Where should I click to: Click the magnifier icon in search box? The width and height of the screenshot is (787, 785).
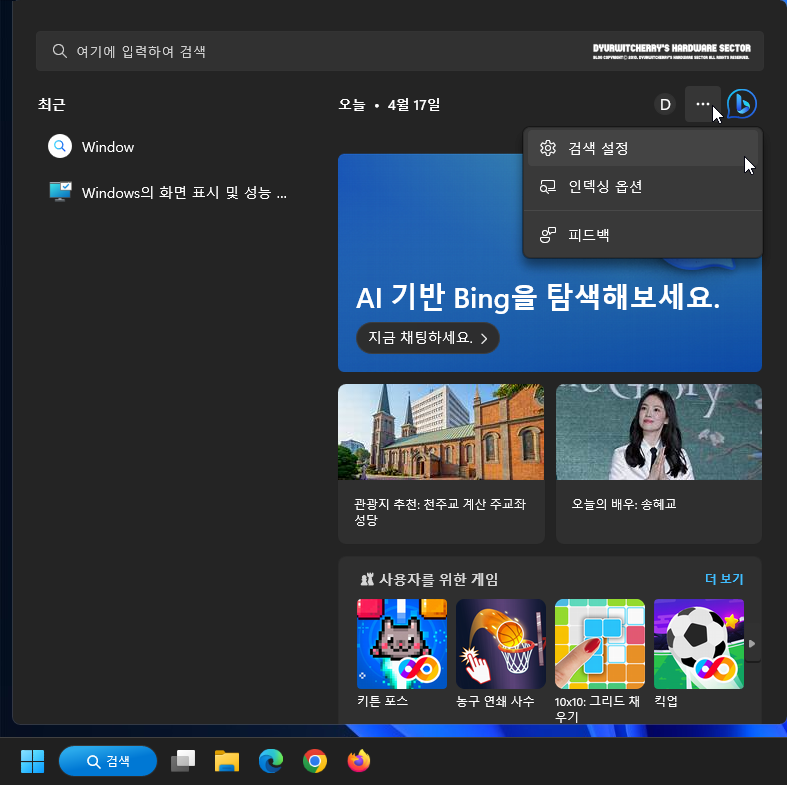pos(60,51)
